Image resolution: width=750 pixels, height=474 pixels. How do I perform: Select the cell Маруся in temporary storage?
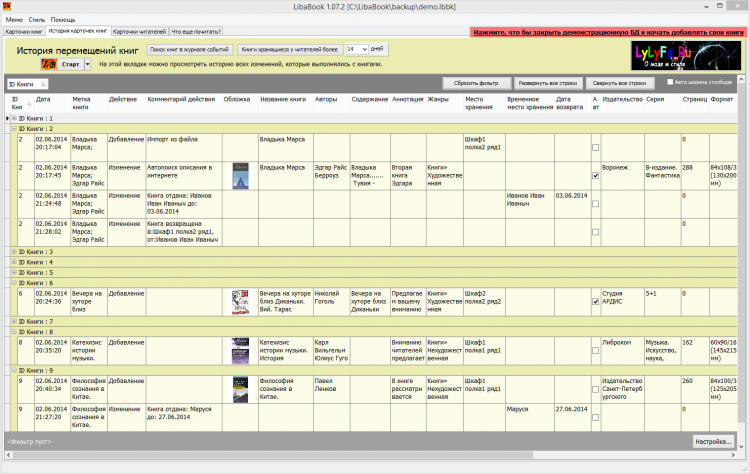point(529,417)
